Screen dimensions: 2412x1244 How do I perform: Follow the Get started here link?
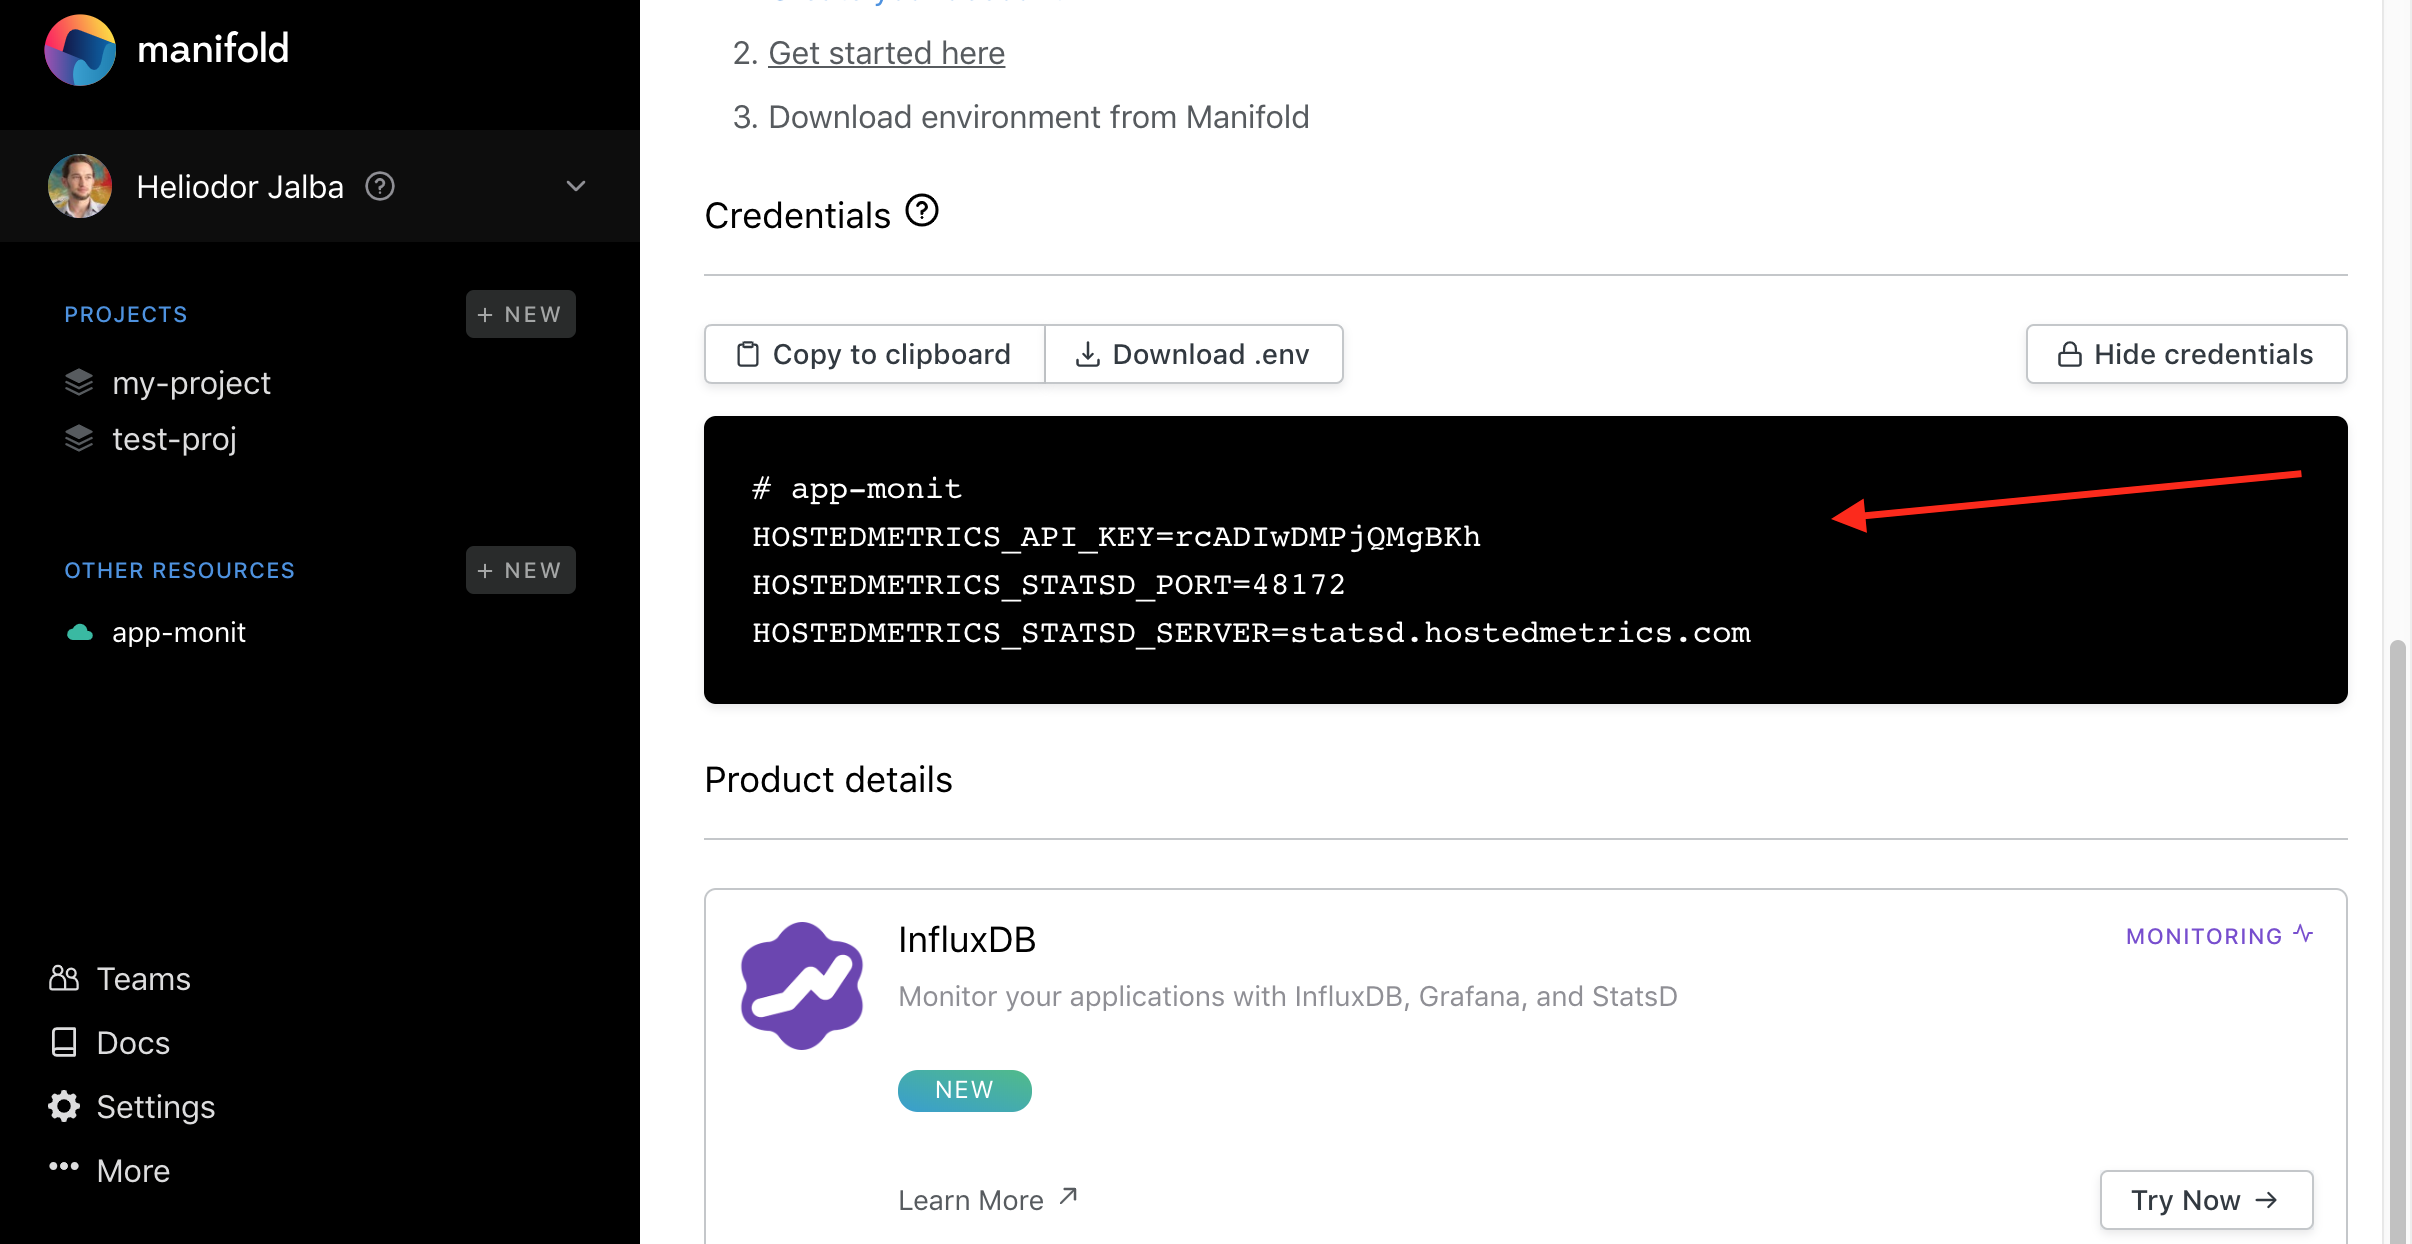(886, 53)
